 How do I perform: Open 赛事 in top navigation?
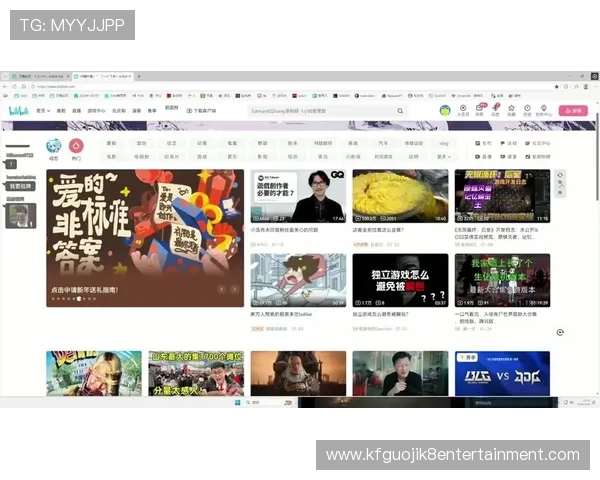click(x=152, y=111)
